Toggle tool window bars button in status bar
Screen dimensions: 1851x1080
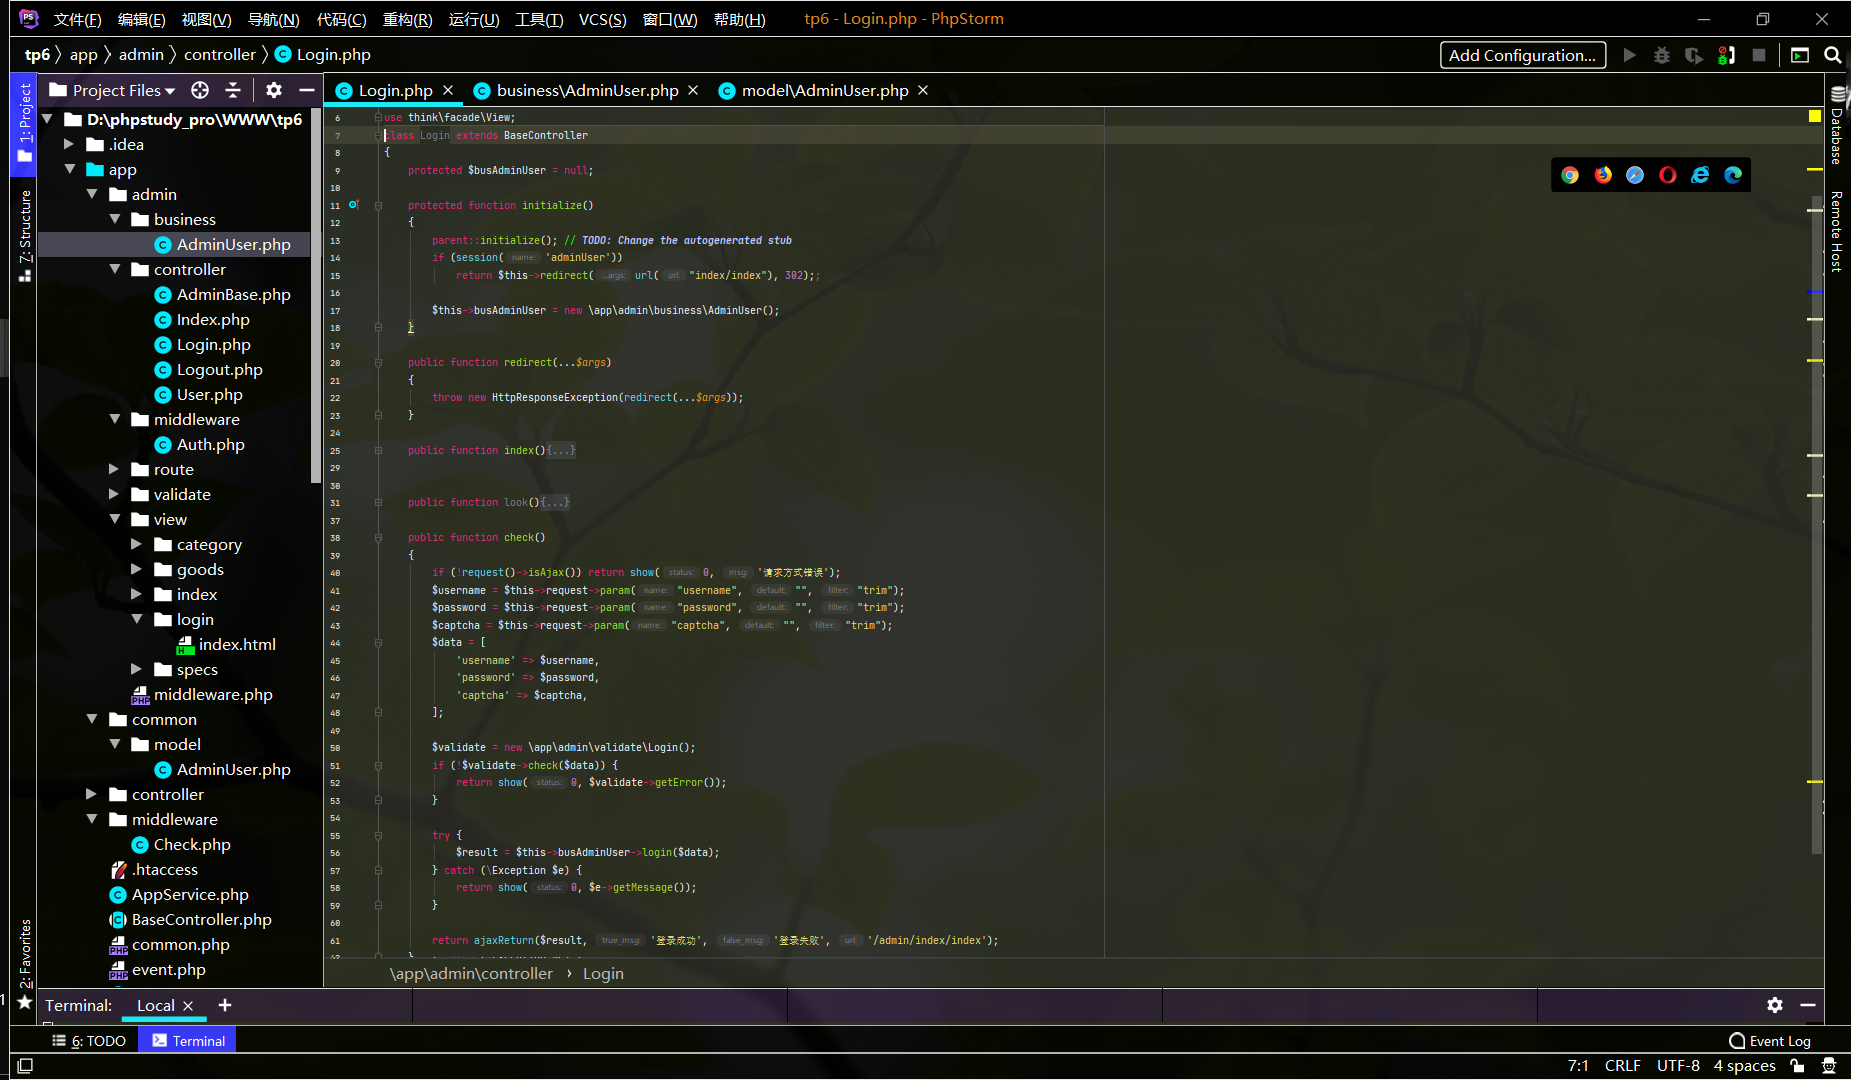point(25,1066)
